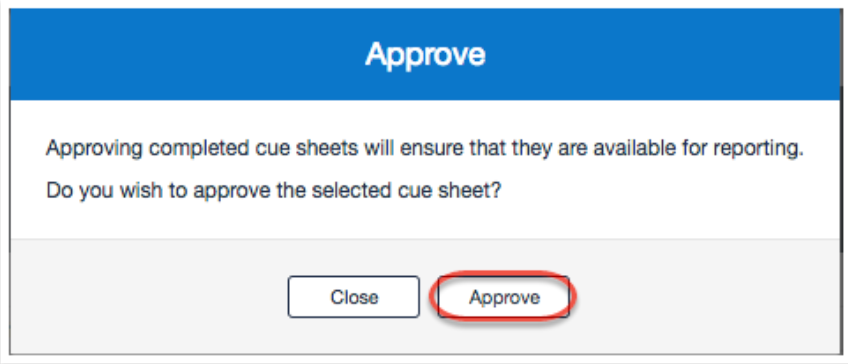Click the word 'Approving' in the message

(x=92, y=149)
